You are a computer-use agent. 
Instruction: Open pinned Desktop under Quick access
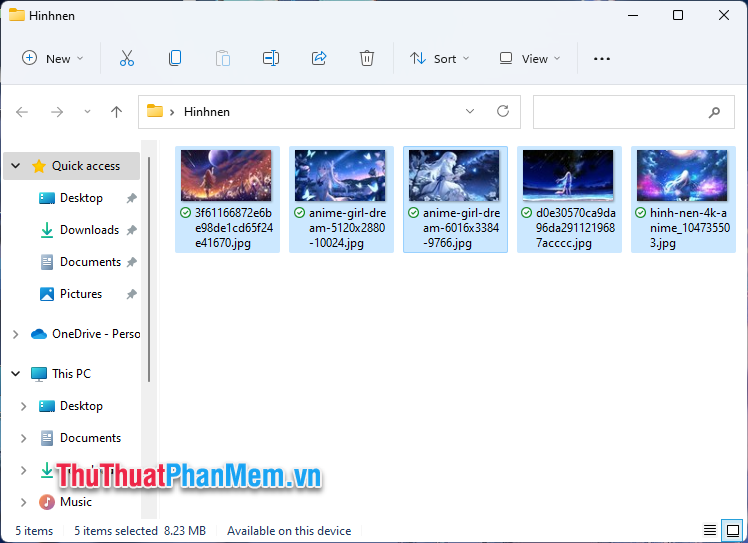click(x=81, y=198)
